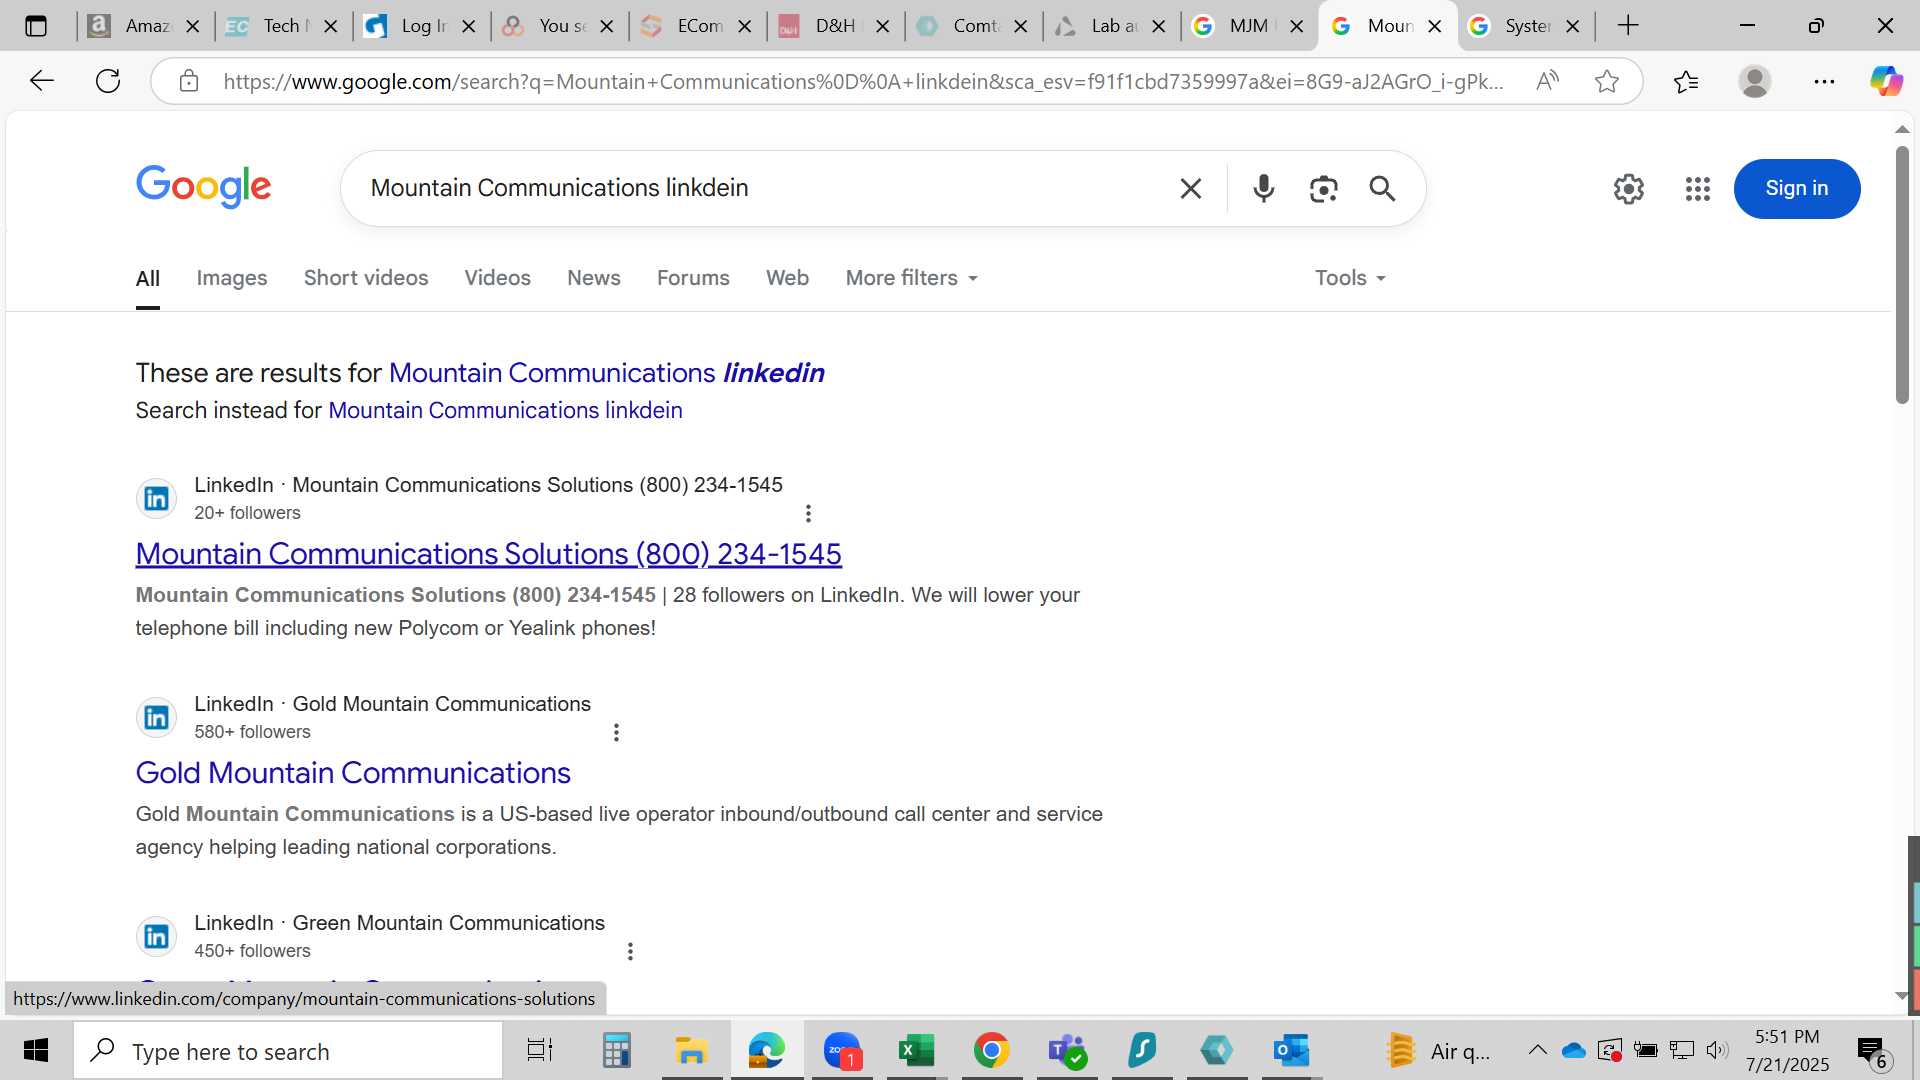Clear the search box with X
Viewport: 1920px width, 1080px height.
(1190, 188)
